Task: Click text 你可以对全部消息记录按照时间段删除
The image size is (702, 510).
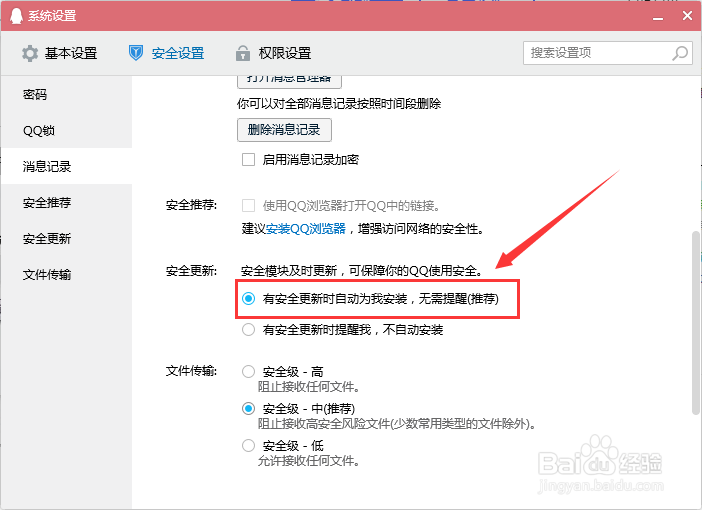Action: (339, 104)
